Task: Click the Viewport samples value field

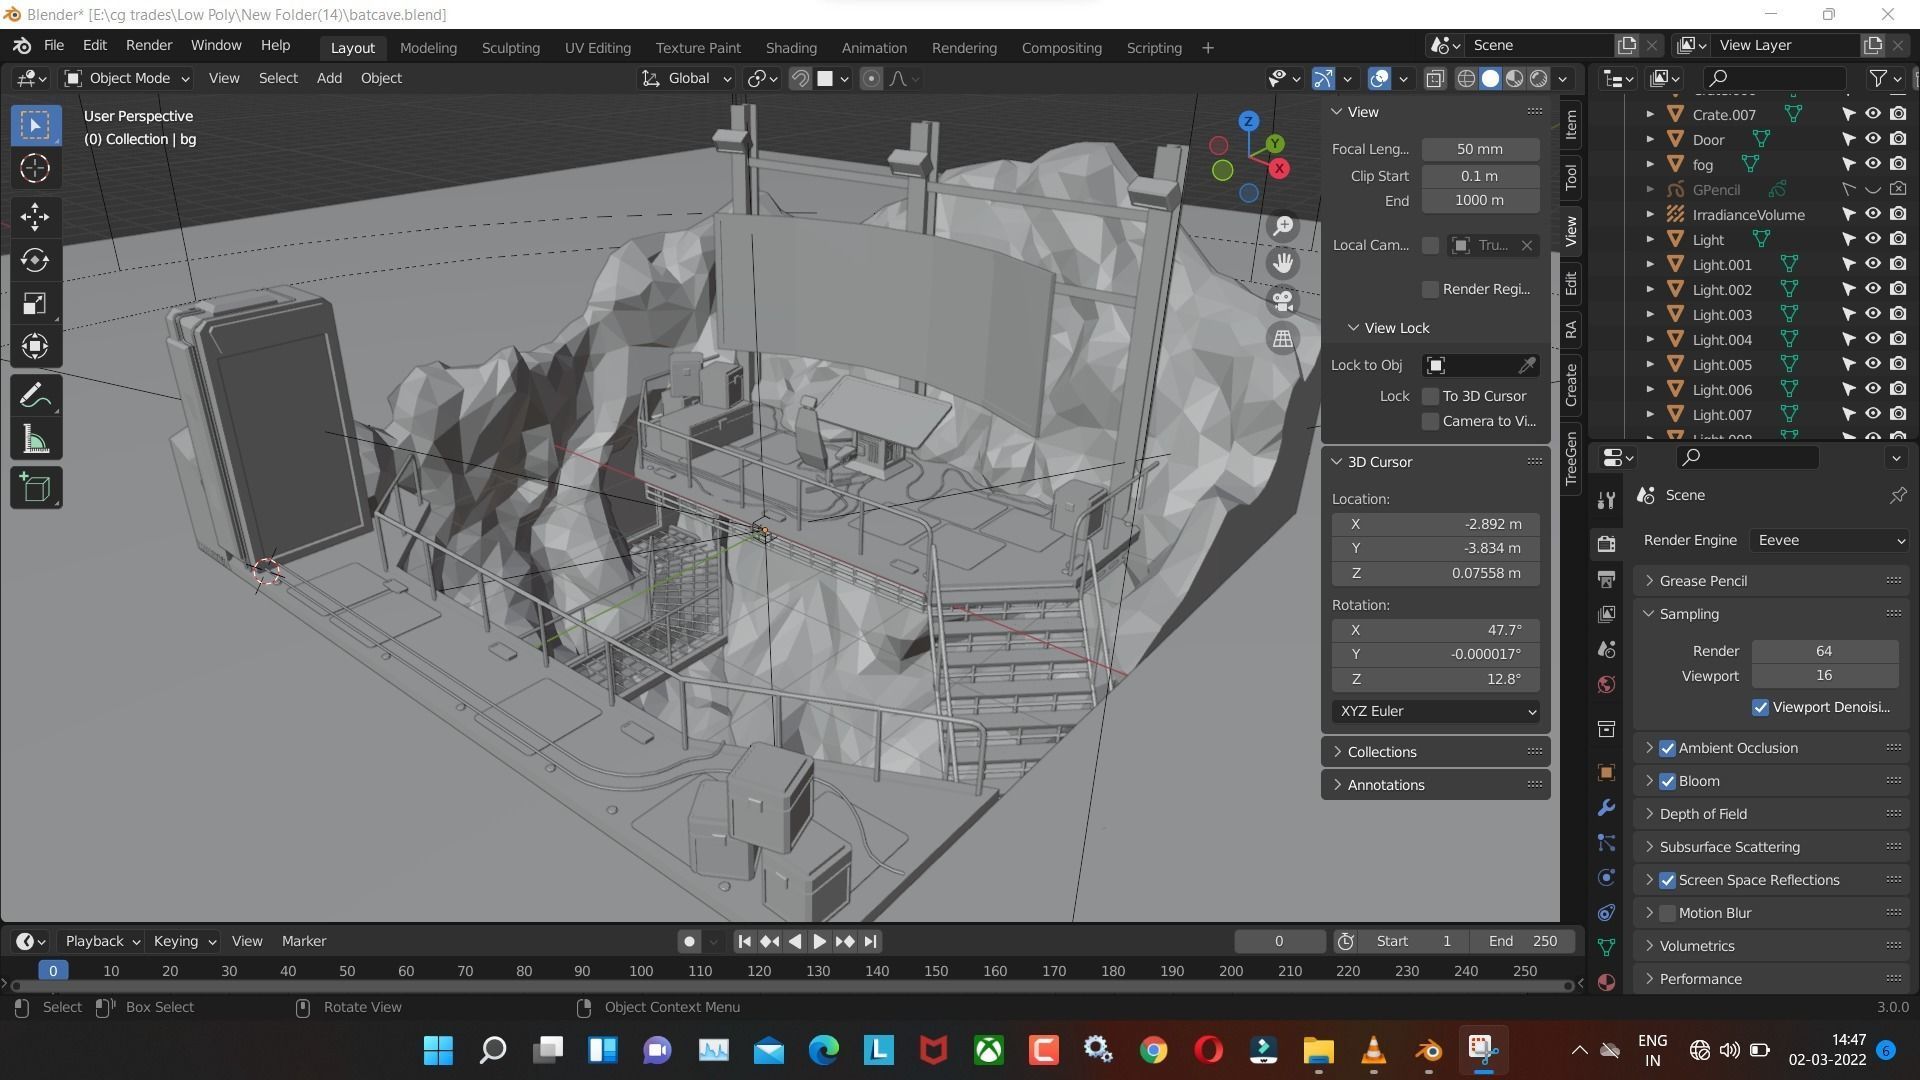Action: pos(1824,677)
